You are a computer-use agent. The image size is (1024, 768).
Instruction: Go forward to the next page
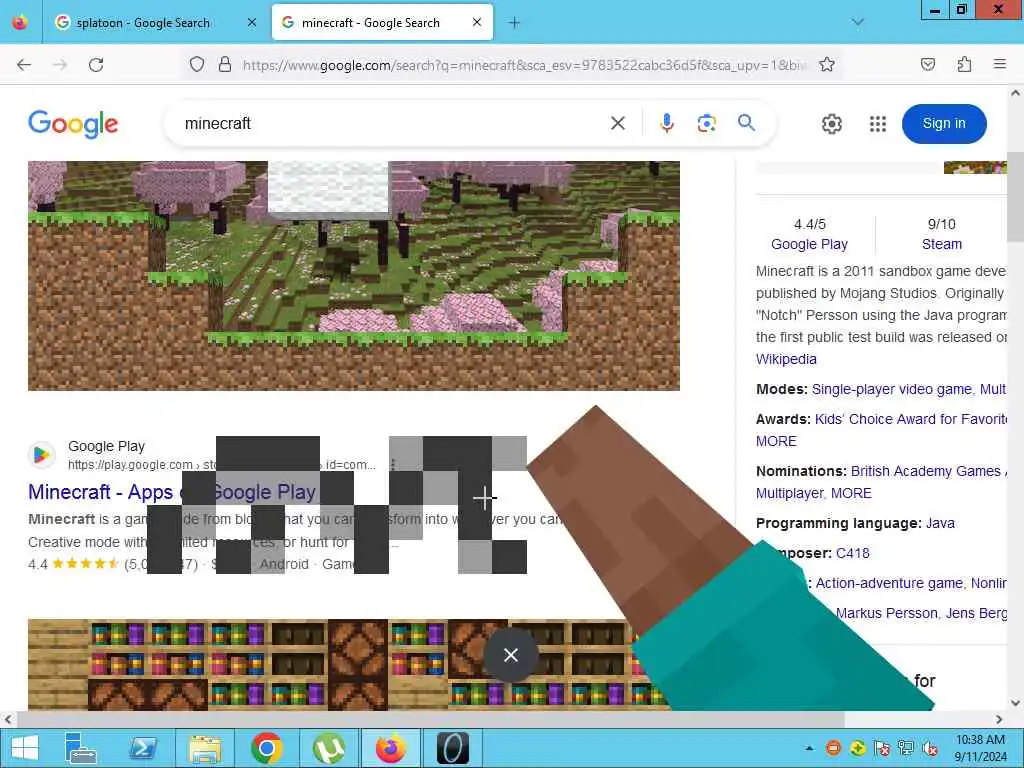60,65
